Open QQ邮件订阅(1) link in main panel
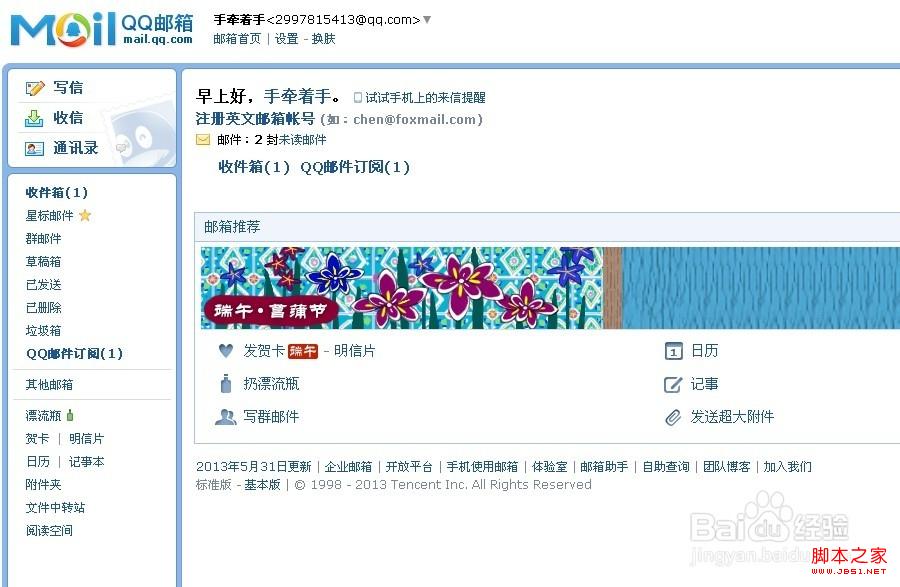900x587 pixels. (355, 167)
